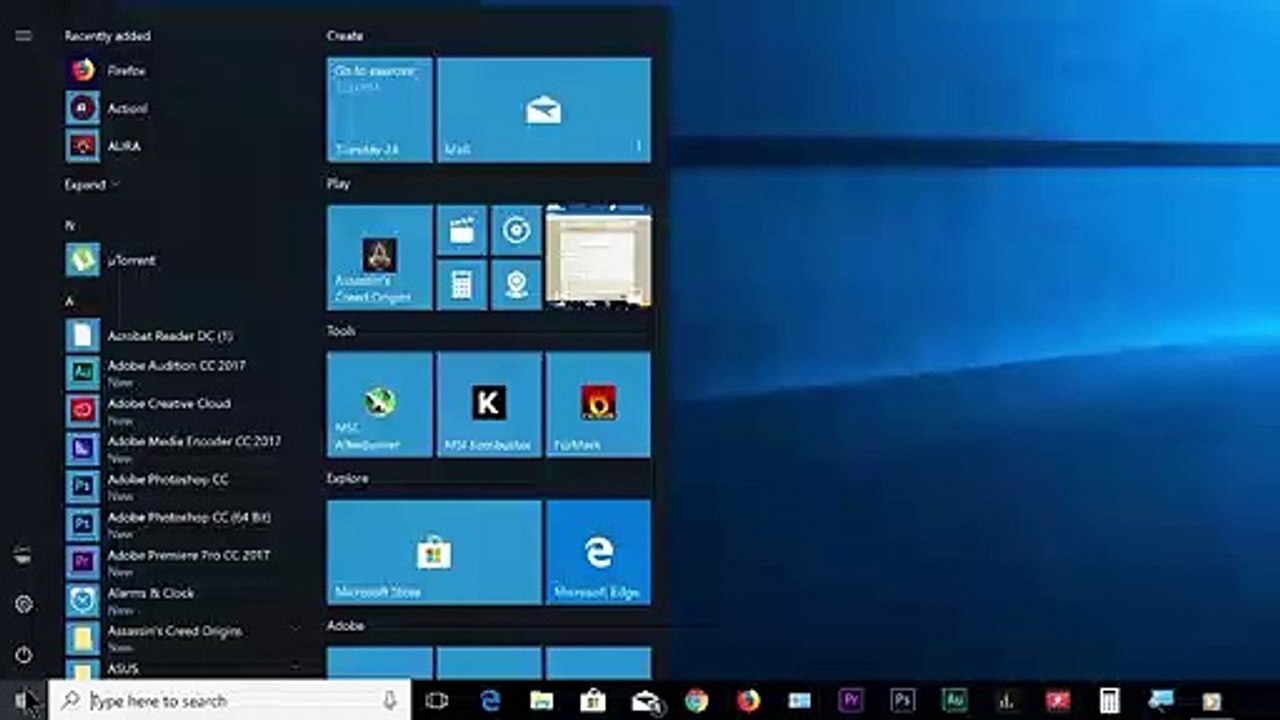Launch Adobe Audition CC 2017
The height and width of the screenshot is (720, 1280).
point(180,373)
